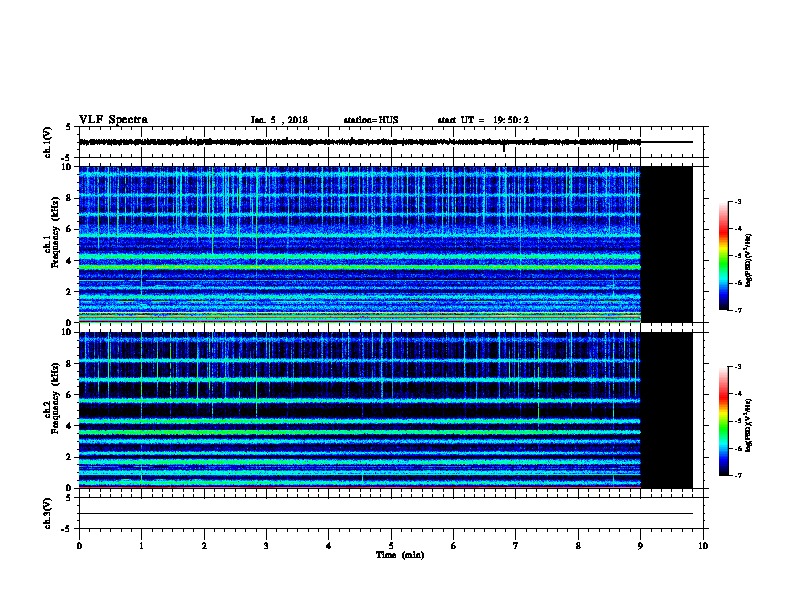
Task: Click the ch.1 voltage waveform trace
Action: (385, 142)
